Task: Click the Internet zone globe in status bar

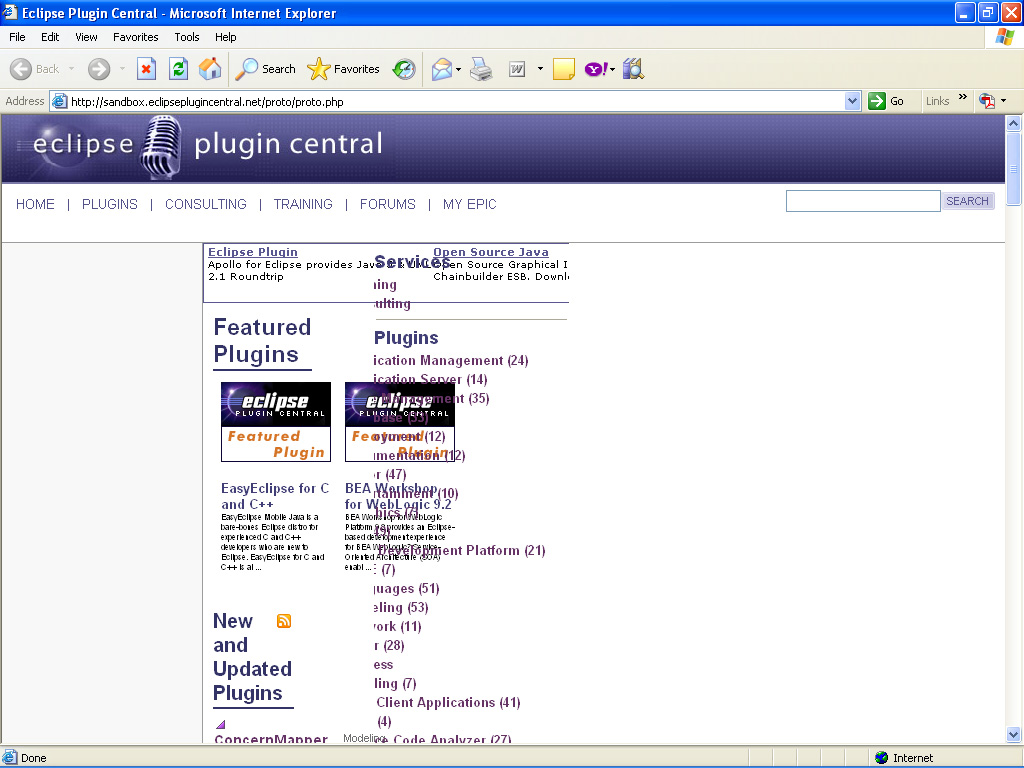Action: [x=882, y=758]
